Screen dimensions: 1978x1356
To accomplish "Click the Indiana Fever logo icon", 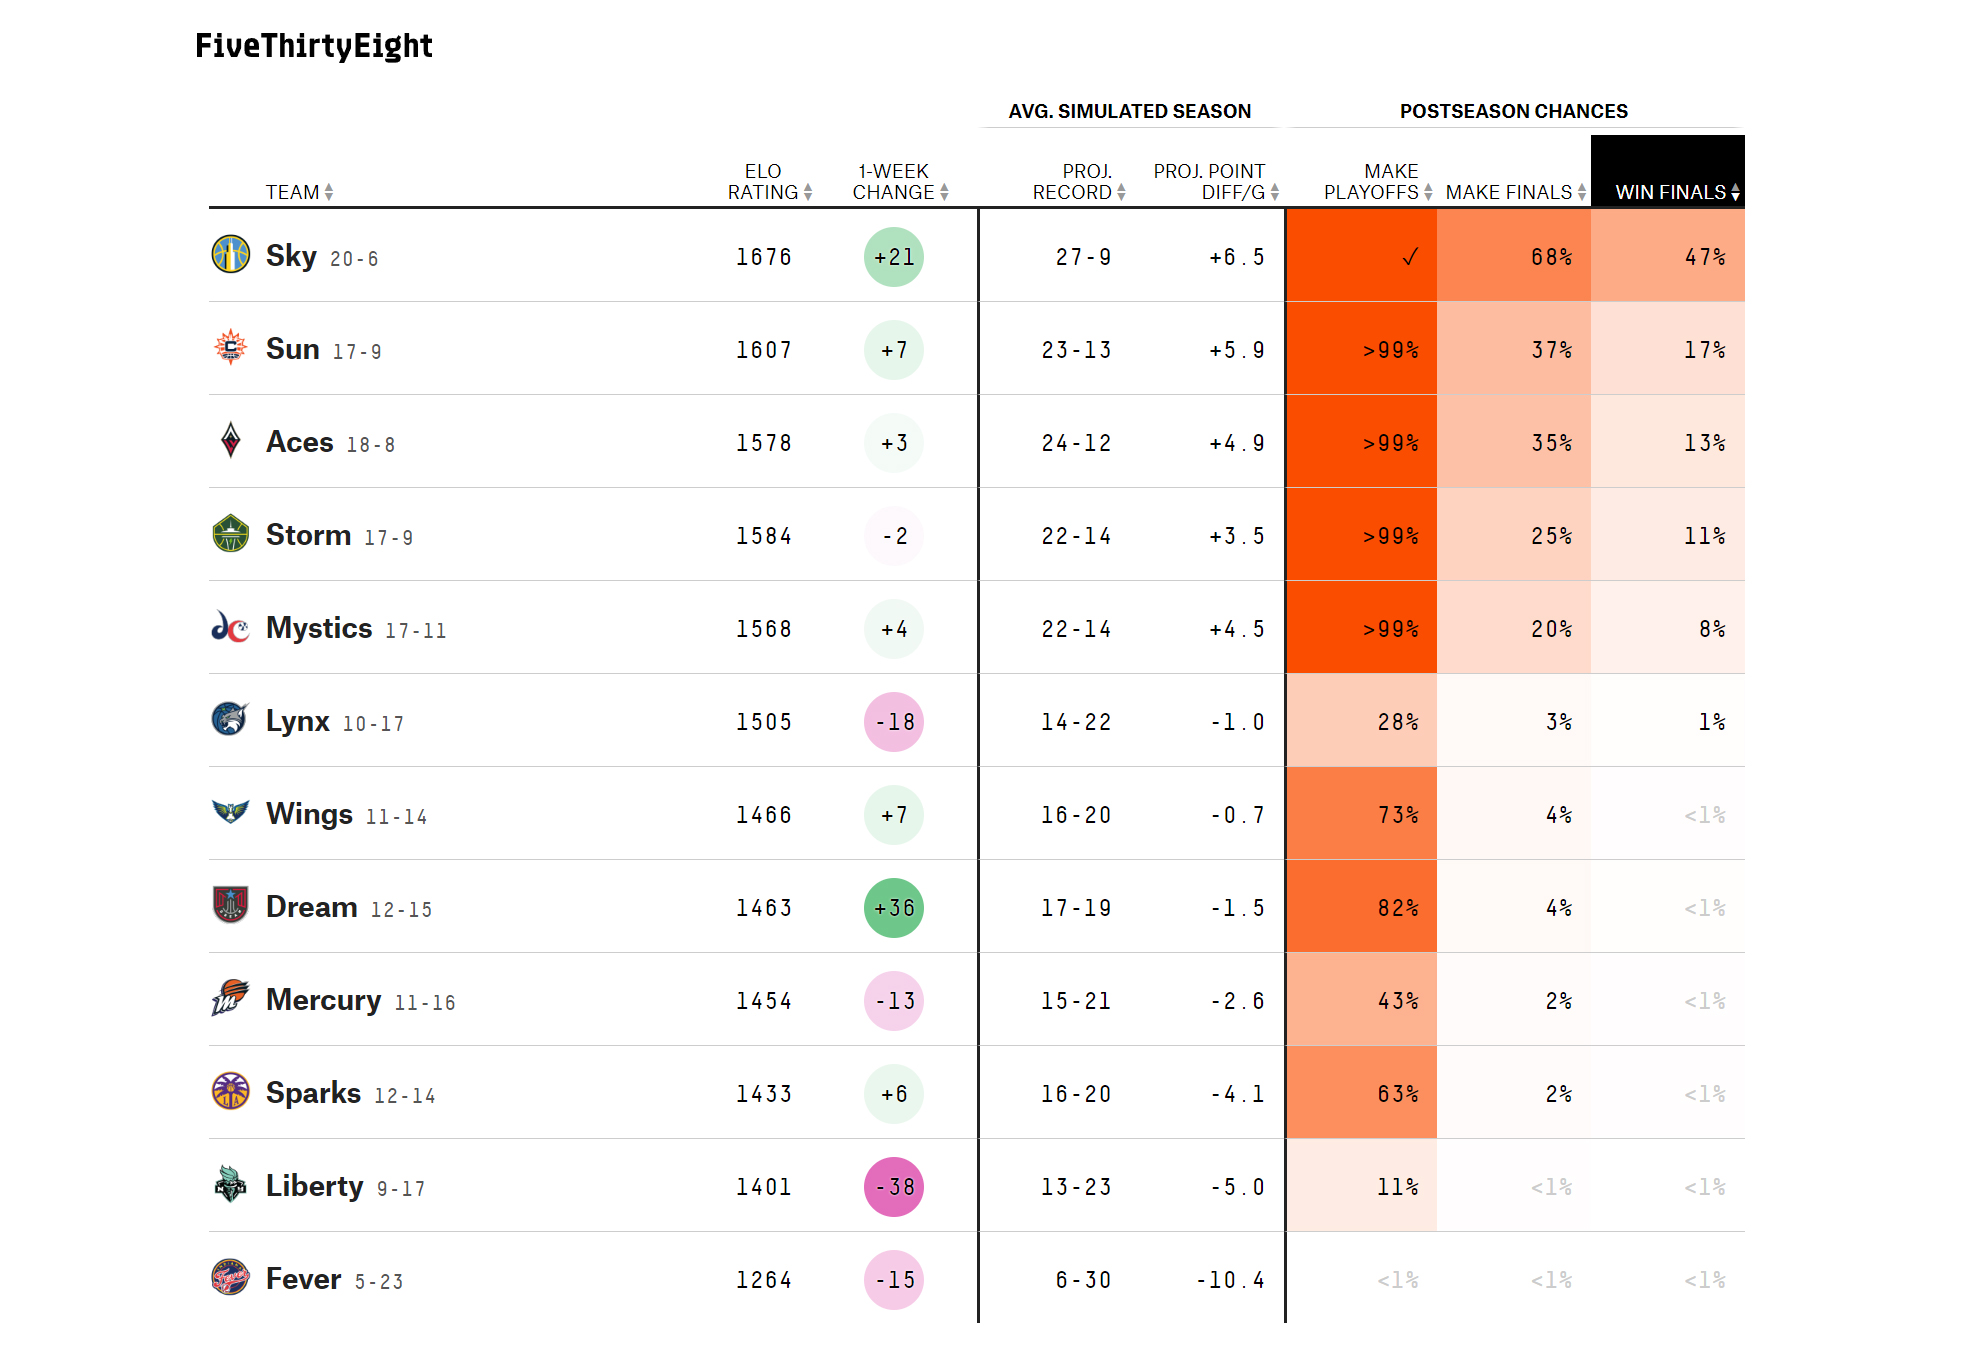I will (x=231, y=1277).
